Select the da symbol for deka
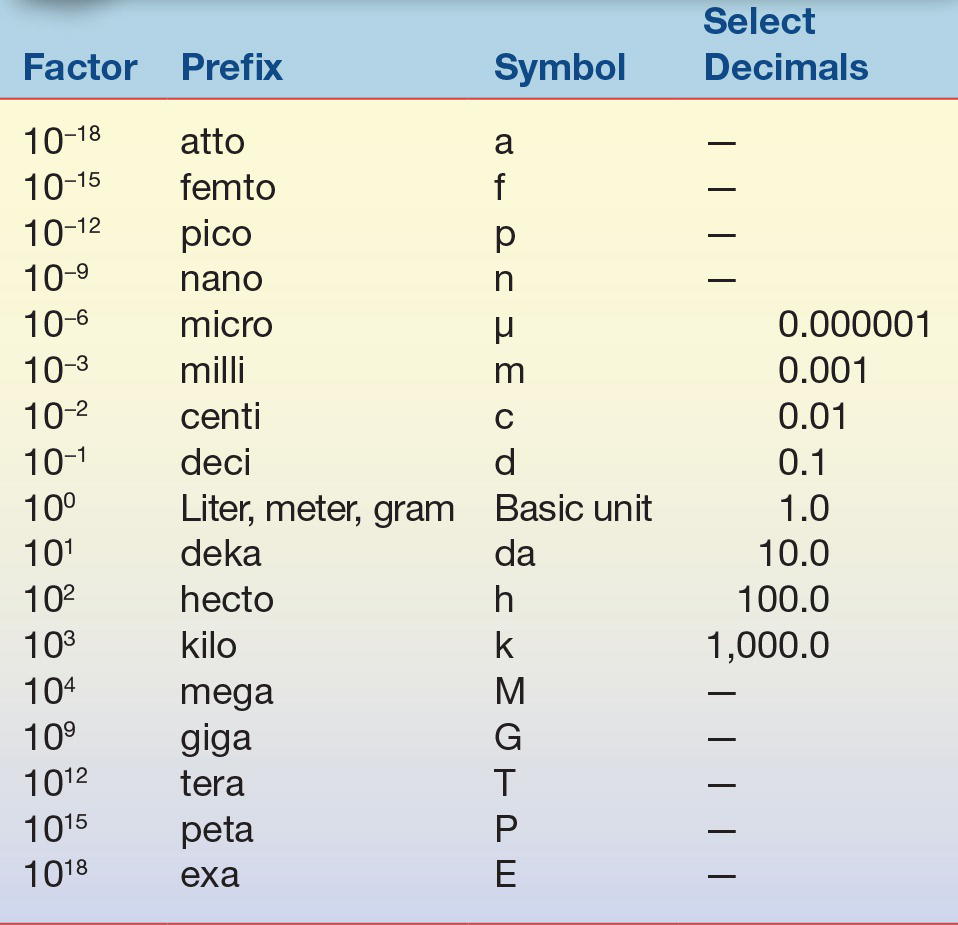 point(514,554)
